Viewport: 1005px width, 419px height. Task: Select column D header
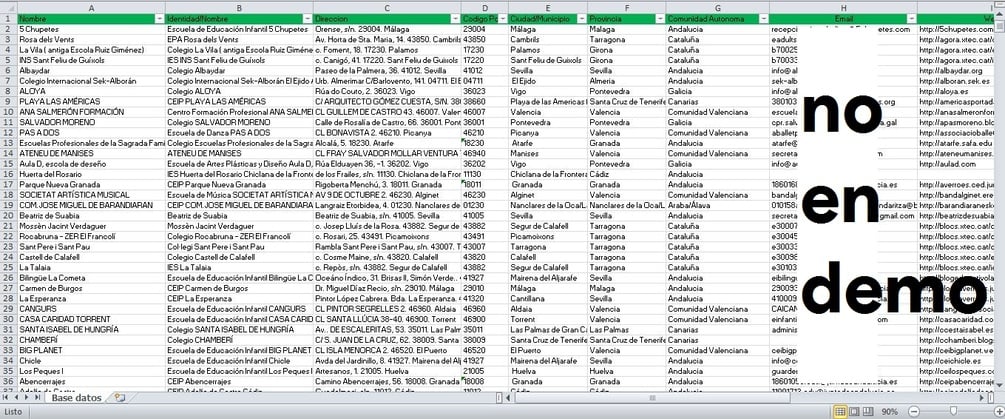485,8
